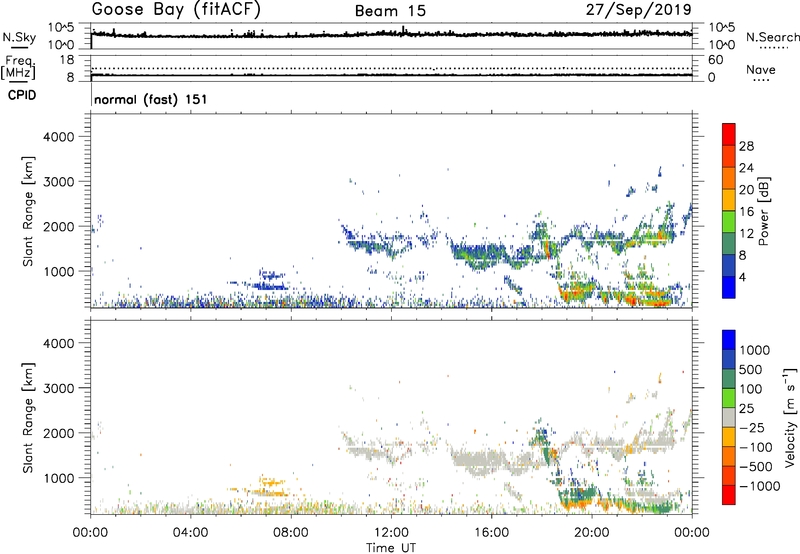This screenshot has width=800, height=554.
Task: Click the '04:00' time tick label
Action: point(190,533)
